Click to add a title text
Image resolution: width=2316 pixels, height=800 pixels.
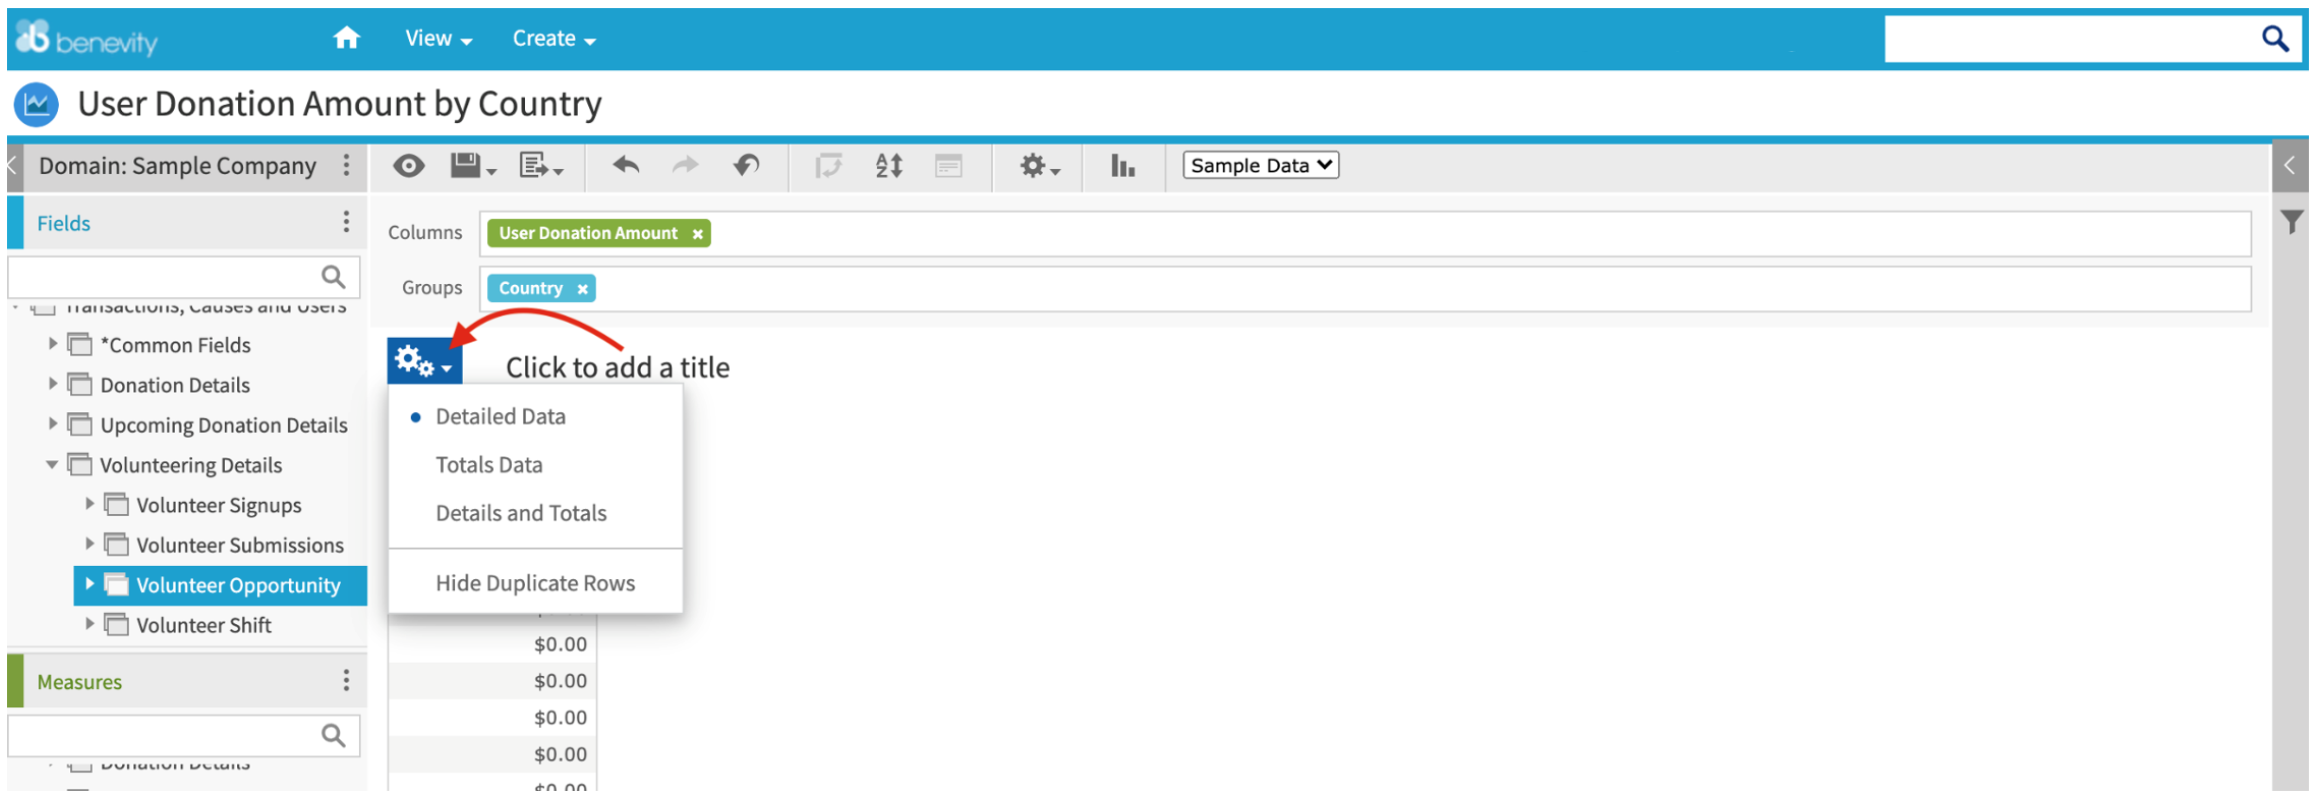(x=617, y=367)
